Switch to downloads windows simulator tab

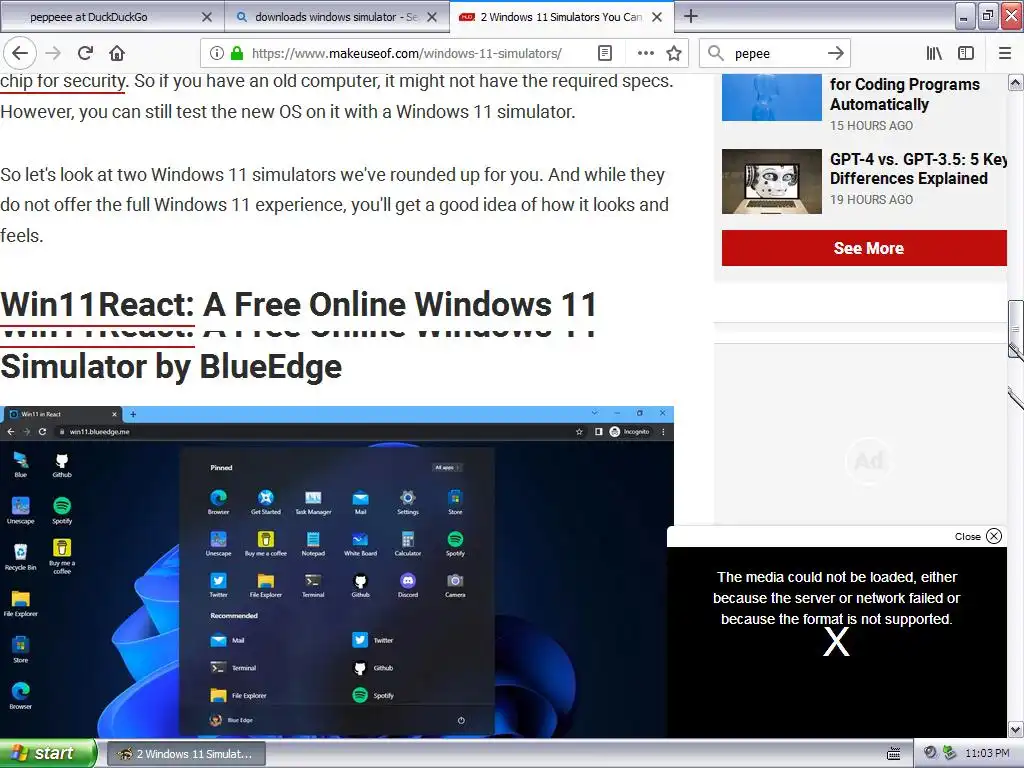(337, 17)
